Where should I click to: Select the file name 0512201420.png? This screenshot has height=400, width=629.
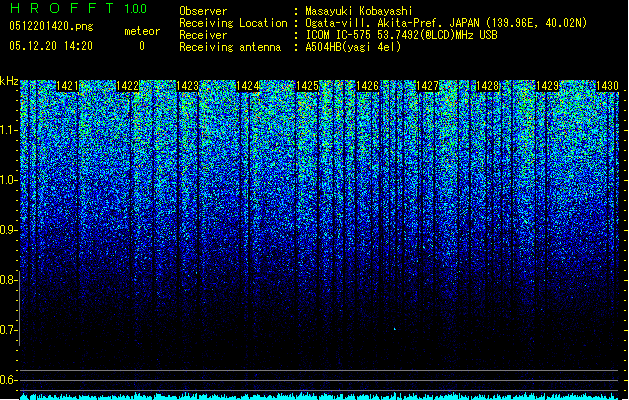point(51,26)
